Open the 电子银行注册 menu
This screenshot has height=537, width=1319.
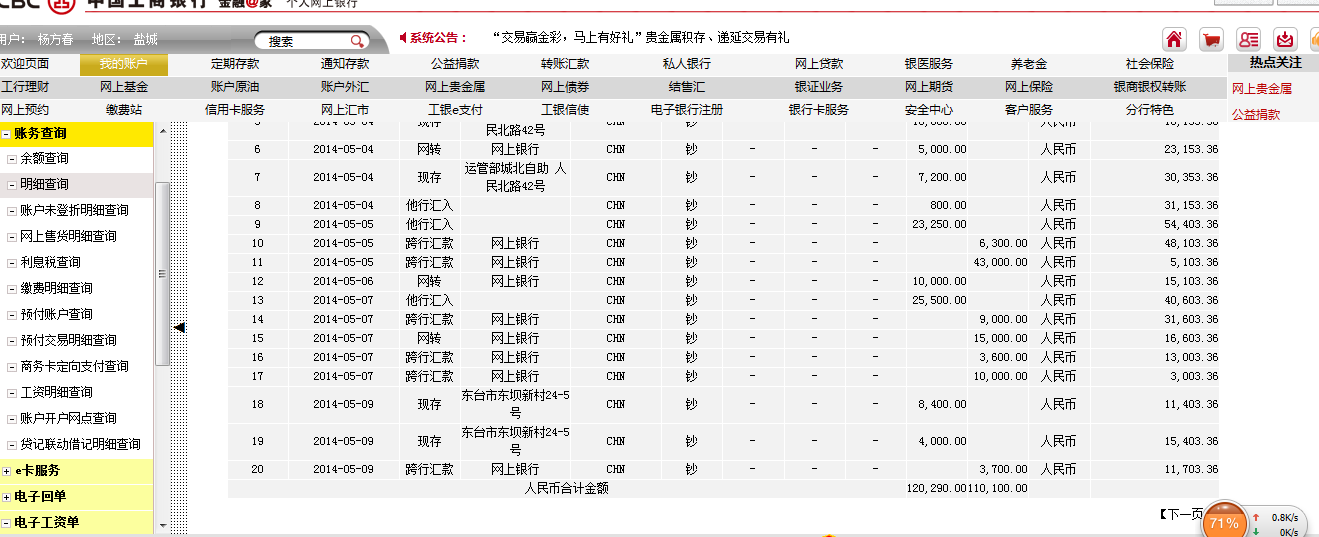click(x=687, y=110)
